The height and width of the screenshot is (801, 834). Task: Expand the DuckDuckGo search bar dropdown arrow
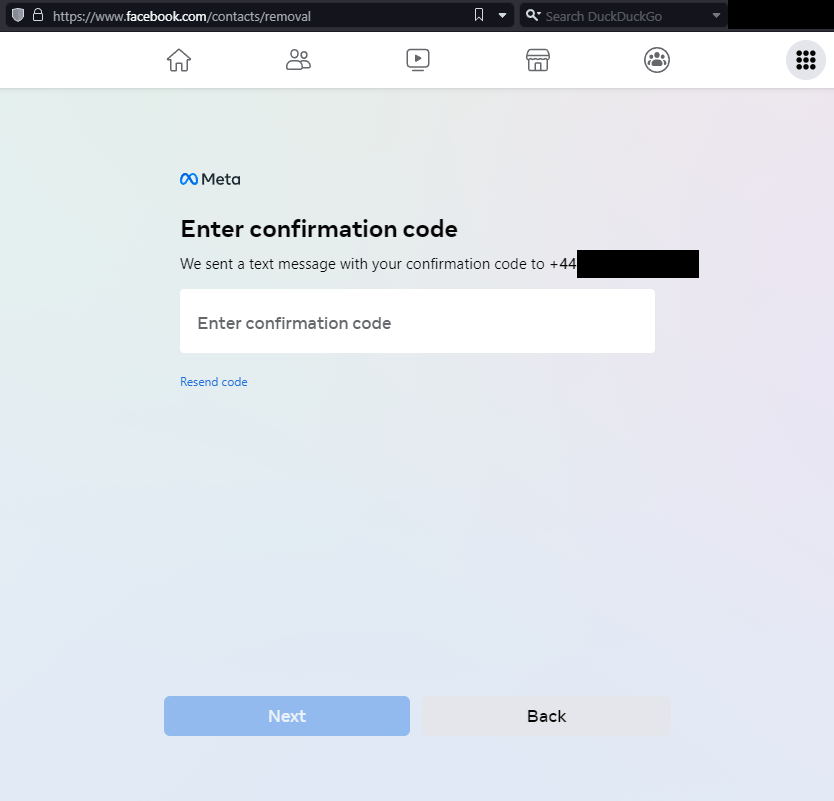click(716, 15)
